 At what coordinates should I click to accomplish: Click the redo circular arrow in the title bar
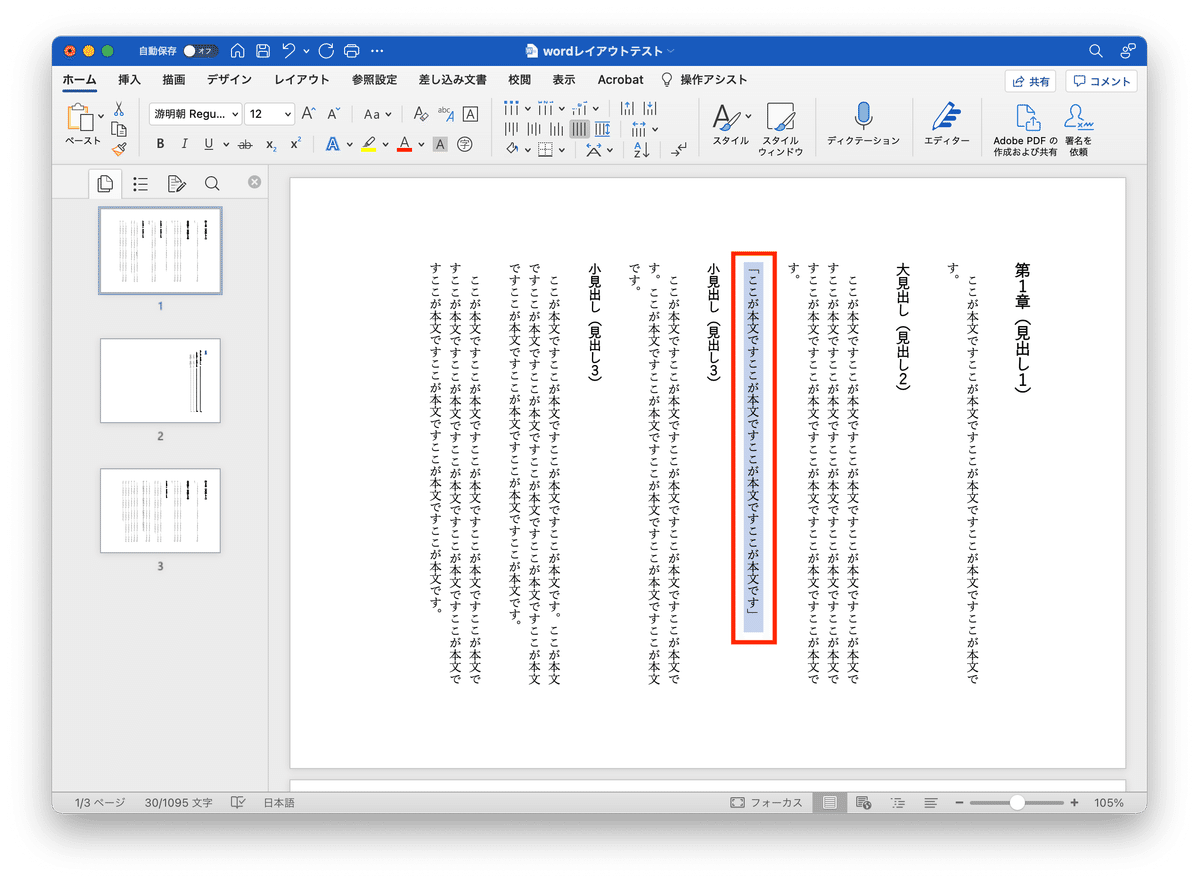326,50
